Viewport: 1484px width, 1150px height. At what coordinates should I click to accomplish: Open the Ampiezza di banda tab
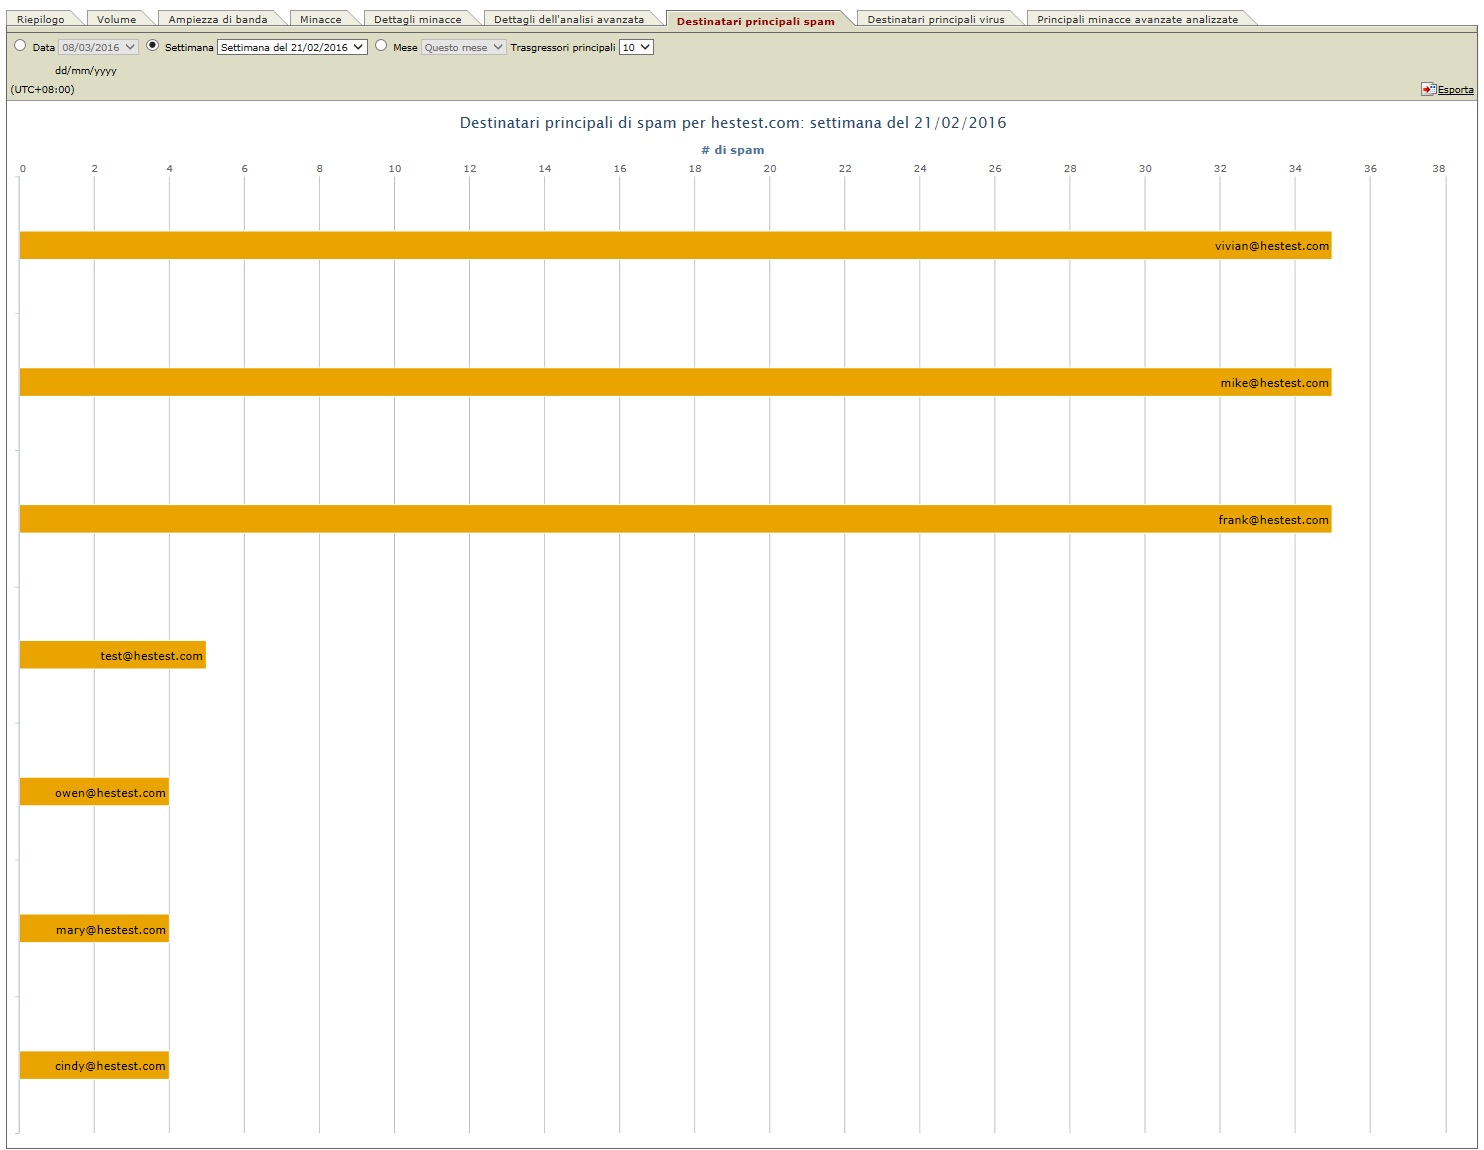click(x=218, y=19)
